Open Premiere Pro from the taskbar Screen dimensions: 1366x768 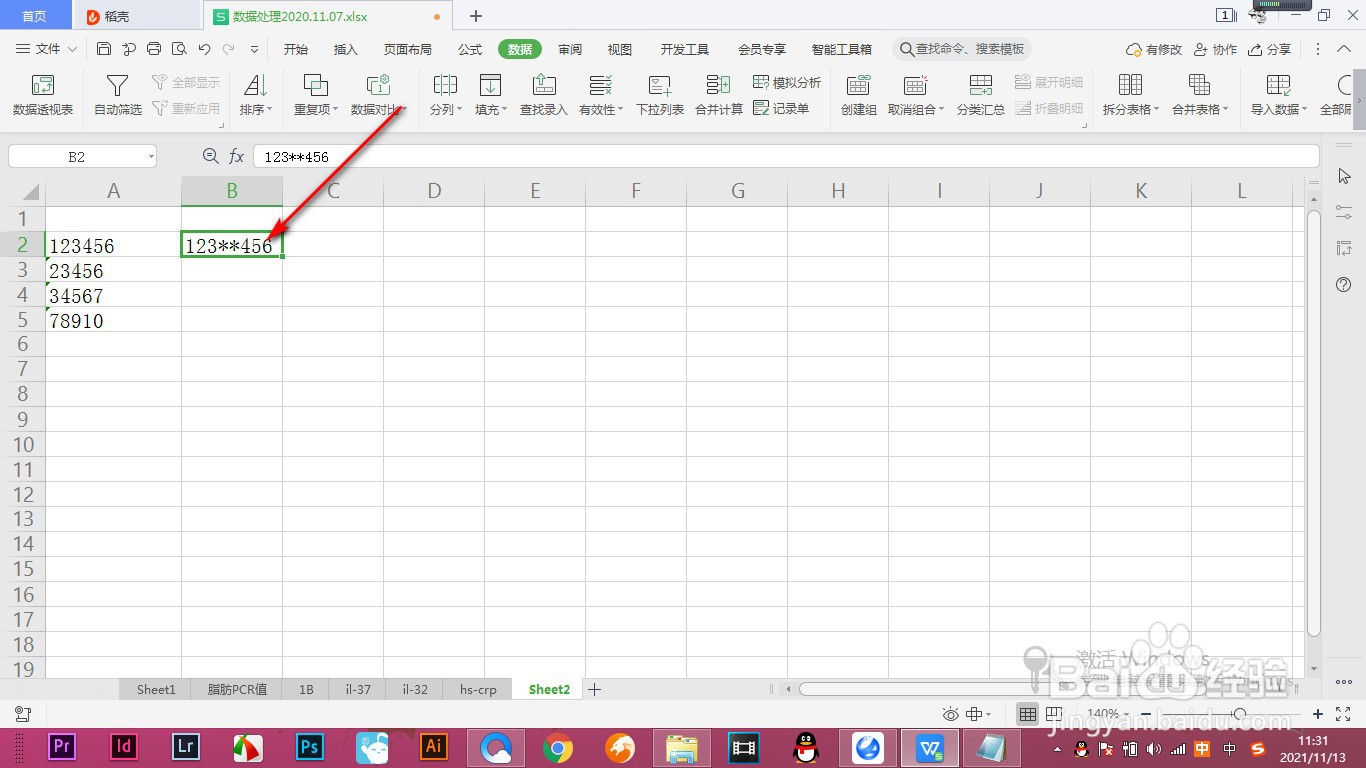coord(62,747)
